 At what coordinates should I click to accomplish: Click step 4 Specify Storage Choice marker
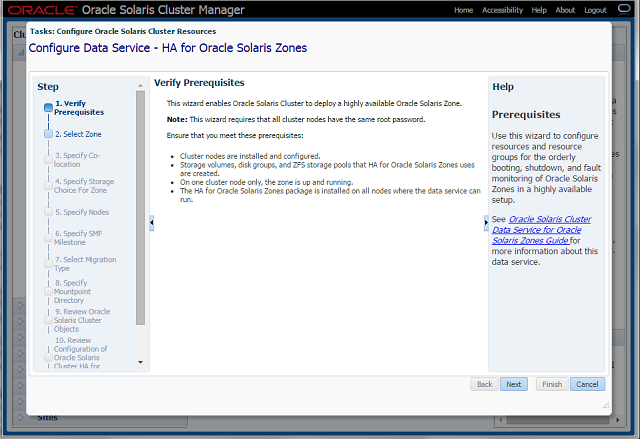pos(48,186)
